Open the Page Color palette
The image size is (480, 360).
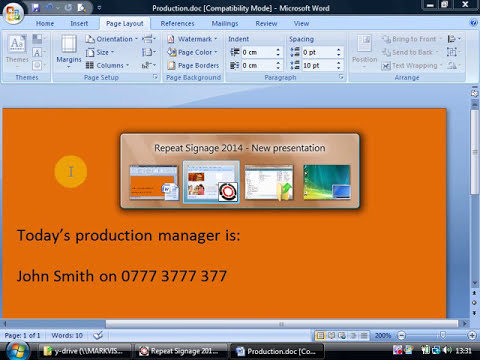coord(192,52)
